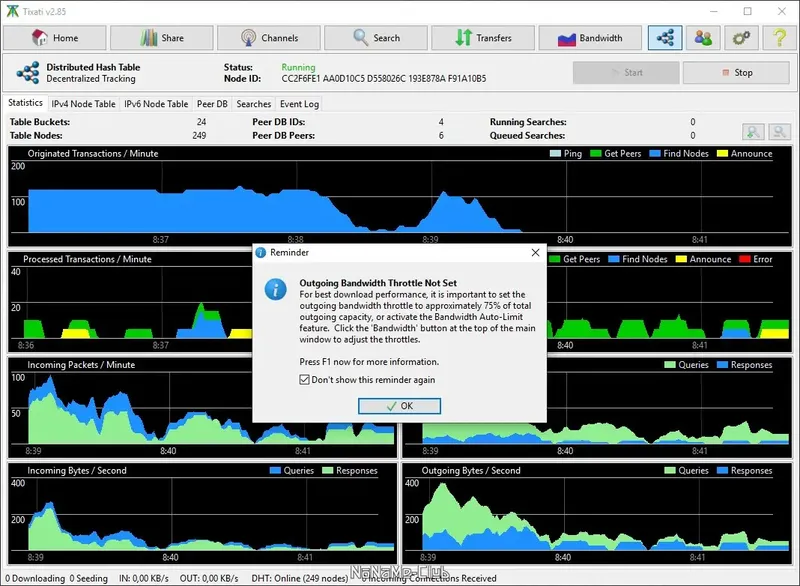The height and width of the screenshot is (586, 800).
Task: Open Help question mark icon
Action: point(780,38)
